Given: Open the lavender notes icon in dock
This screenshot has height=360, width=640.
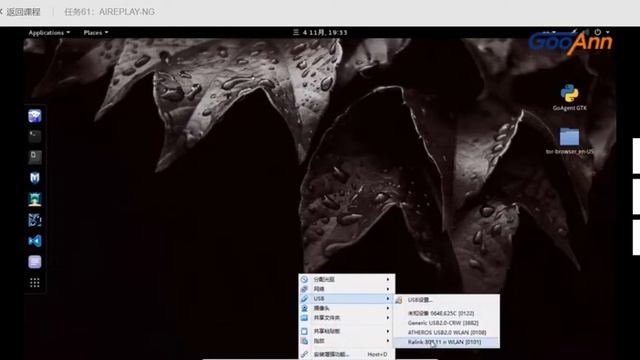Looking at the screenshot, I should pos(35,262).
